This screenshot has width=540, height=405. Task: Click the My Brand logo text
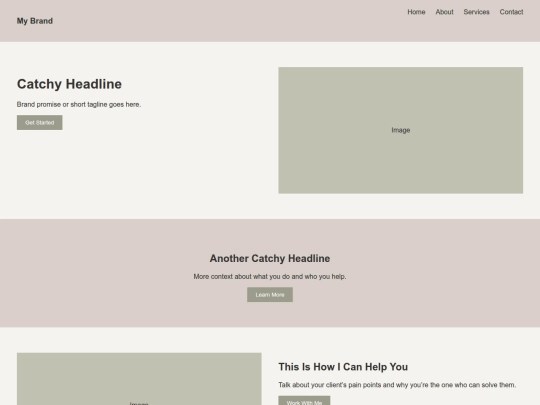coord(35,21)
